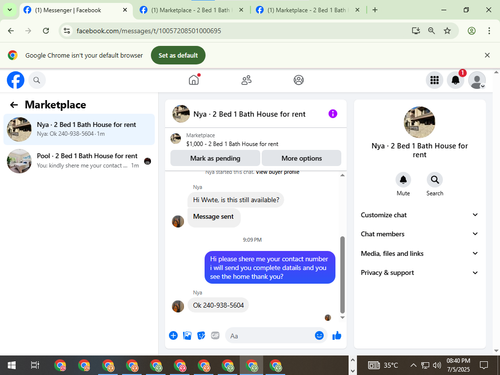The image size is (500, 375).
Task: Select the Nya conversation in list
Action: [x=79, y=129]
